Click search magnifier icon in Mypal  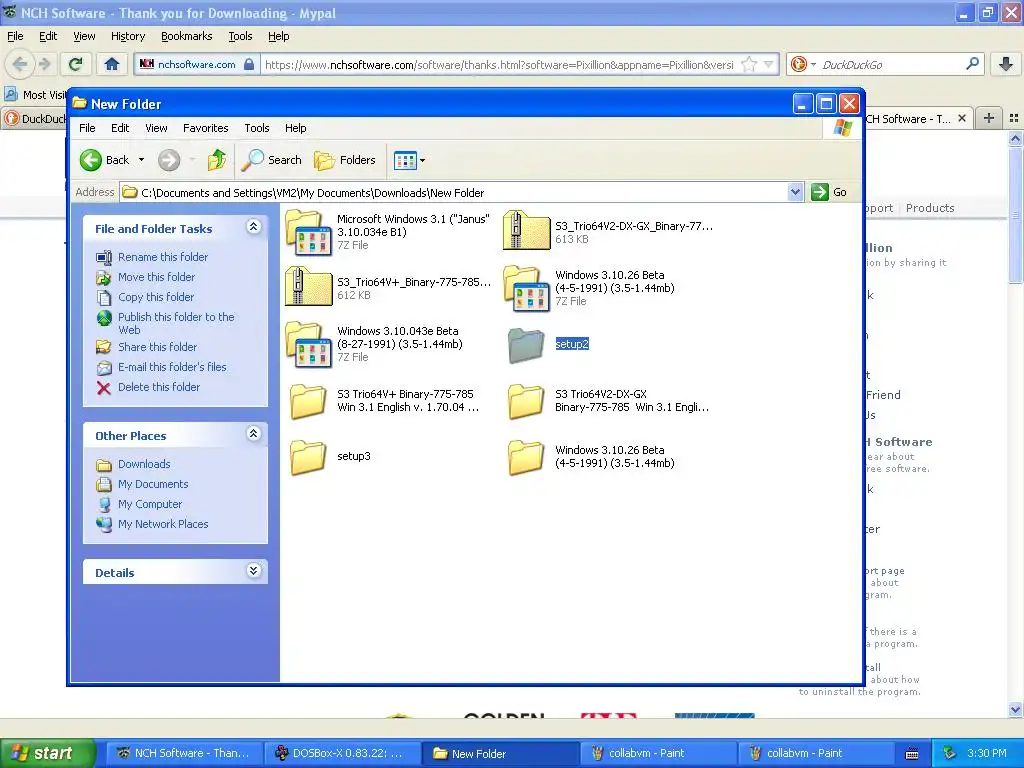tap(972, 64)
